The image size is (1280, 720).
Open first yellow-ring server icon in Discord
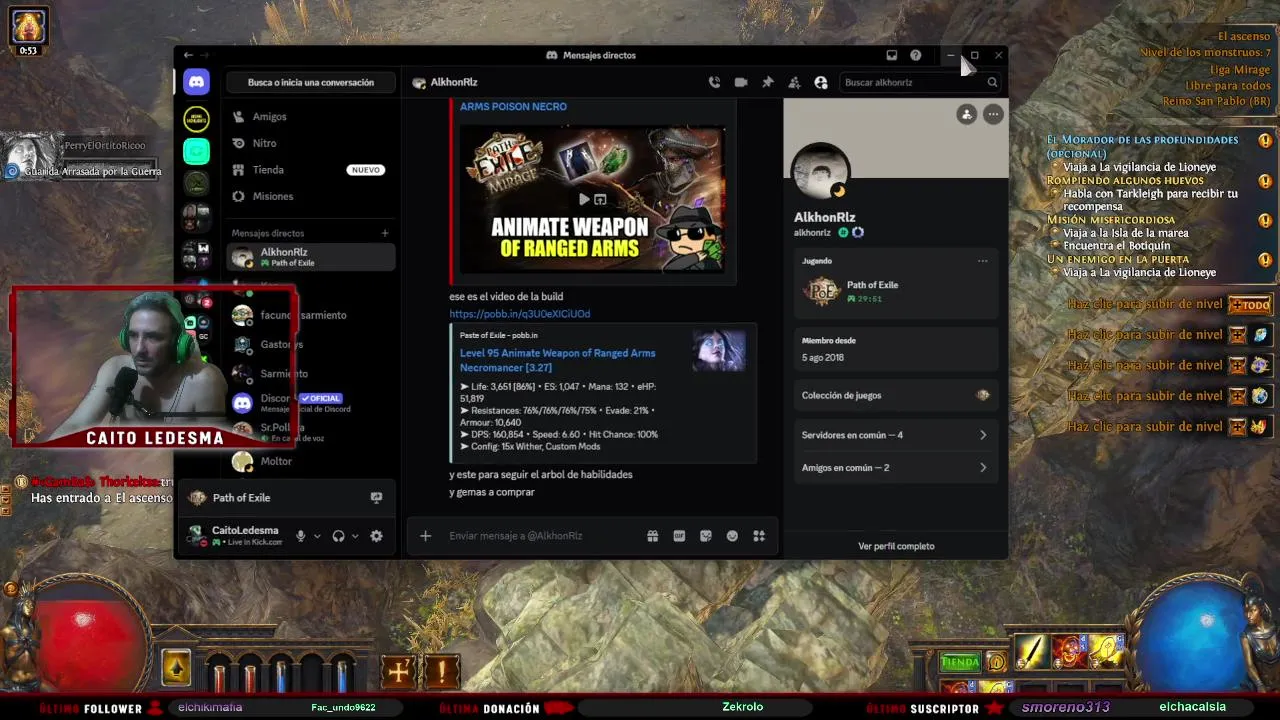(x=196, y=119)
